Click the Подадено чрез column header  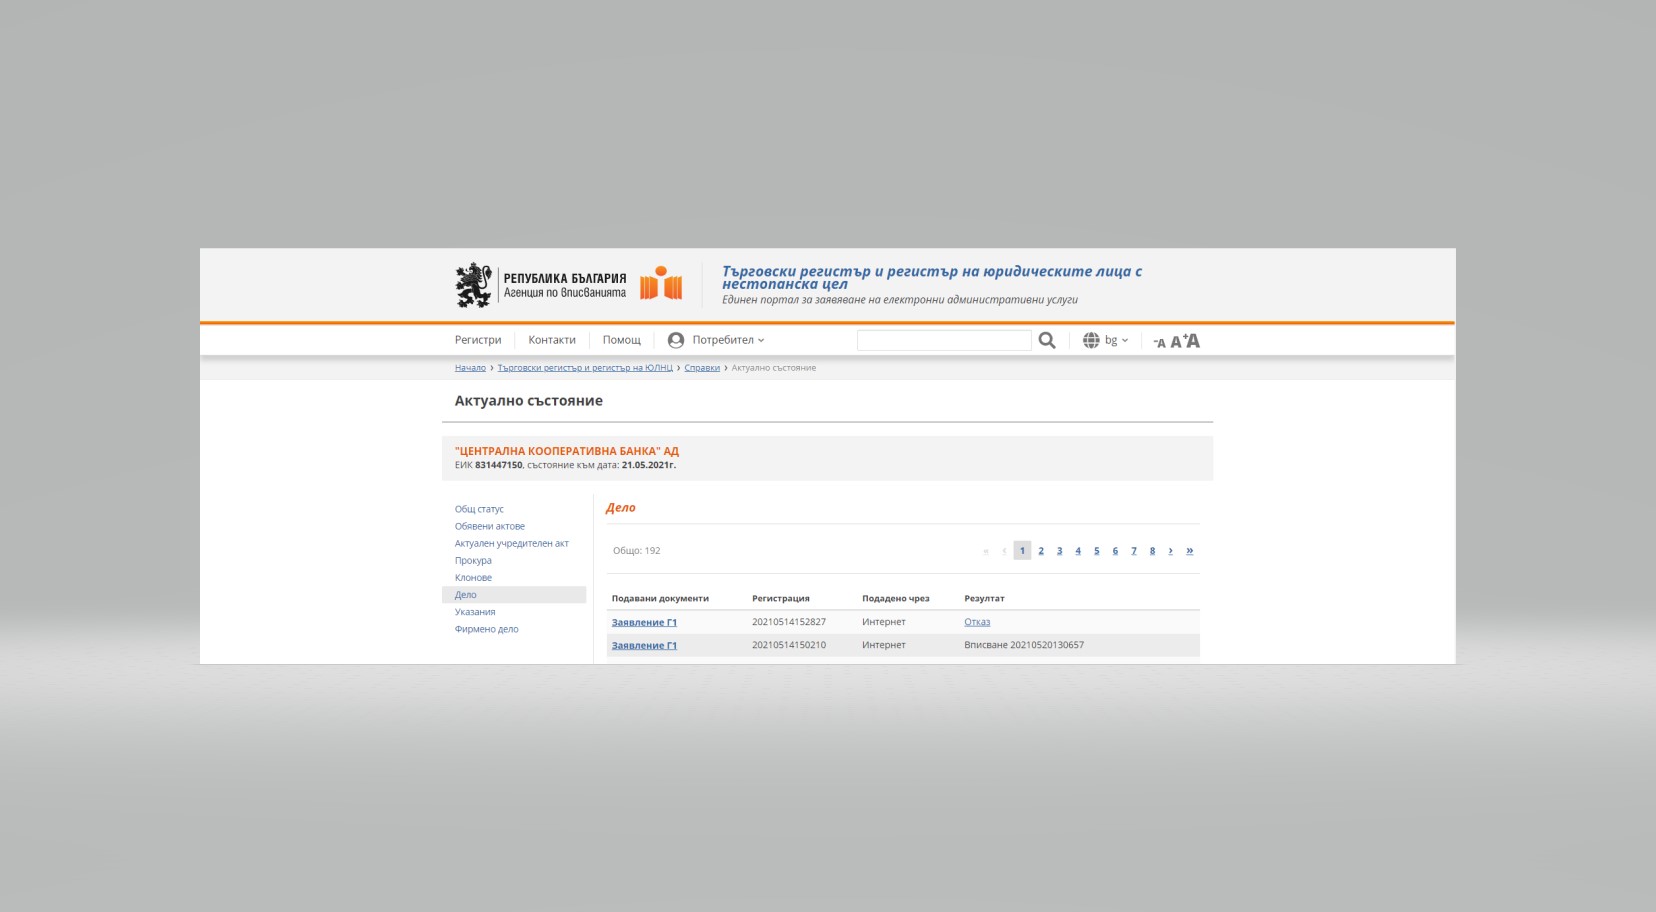click(896, 598)
